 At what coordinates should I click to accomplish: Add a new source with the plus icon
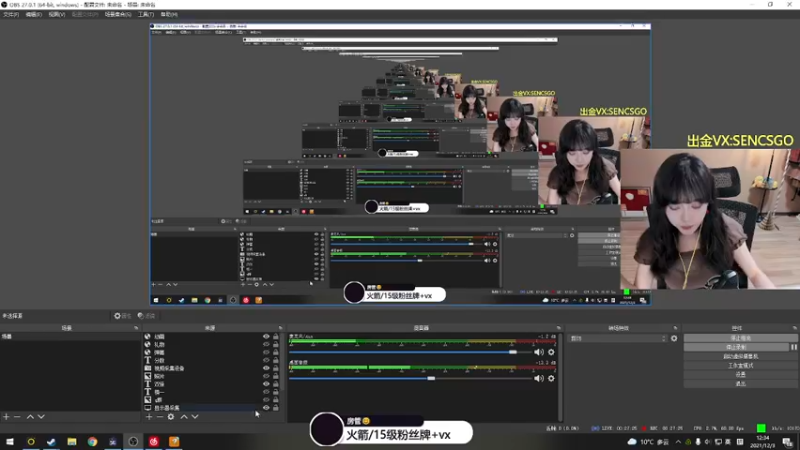(x=148, y=417)
